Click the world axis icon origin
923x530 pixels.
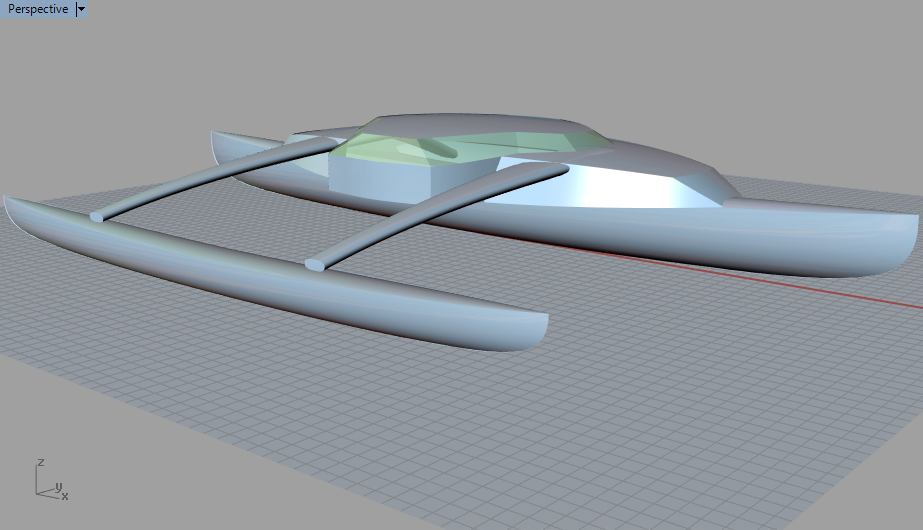click(x=38, y=492)
